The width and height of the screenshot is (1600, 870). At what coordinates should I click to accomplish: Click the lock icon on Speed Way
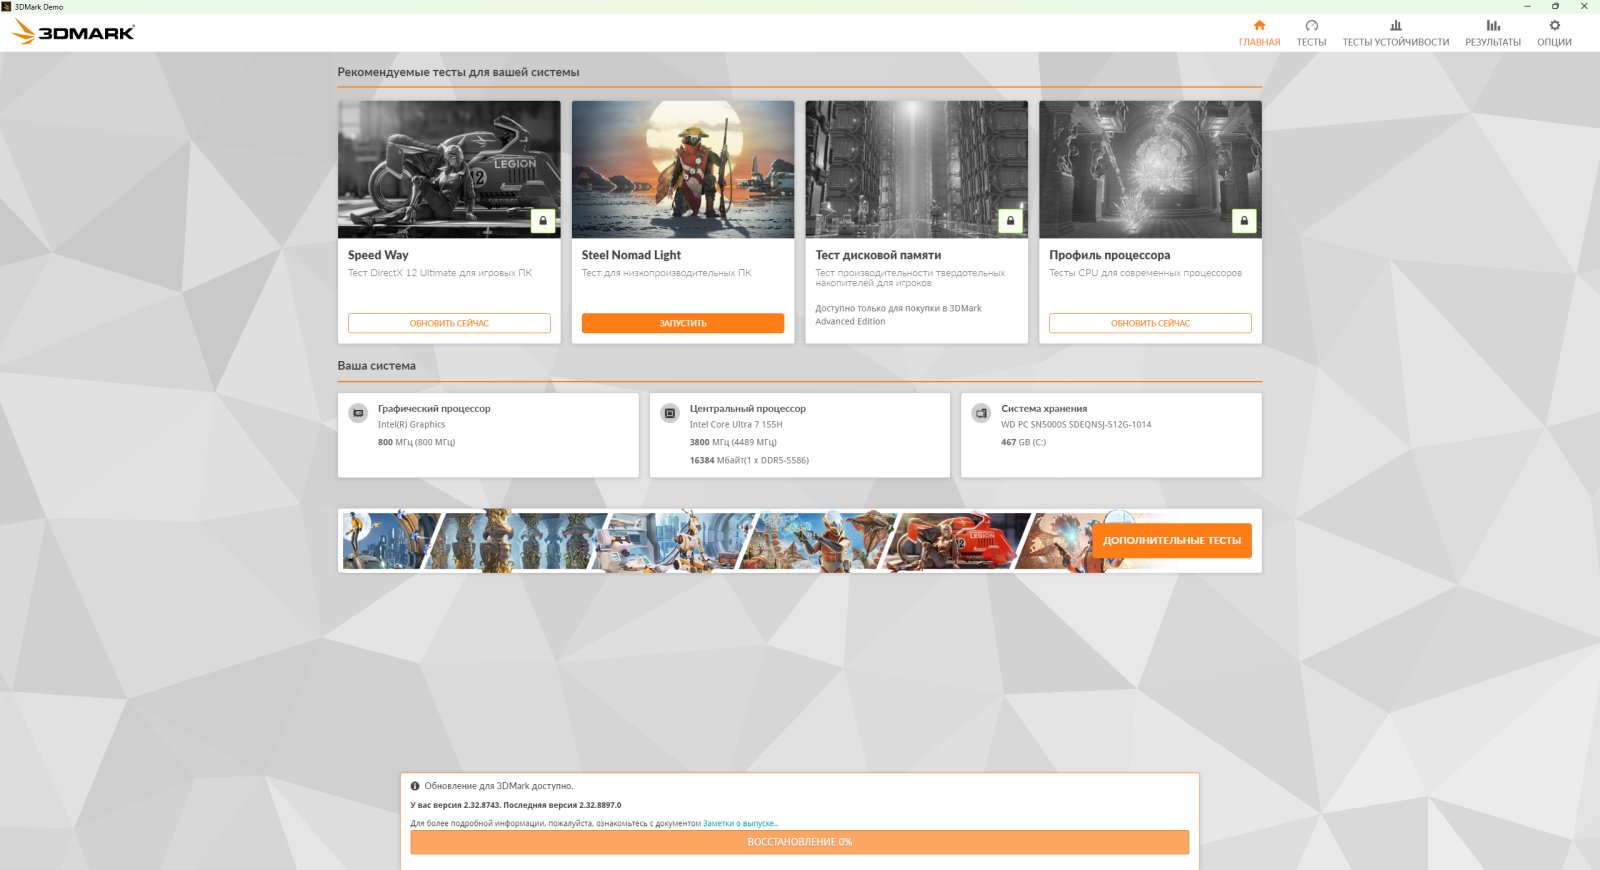pyautogui.click(x=543, y=220)
